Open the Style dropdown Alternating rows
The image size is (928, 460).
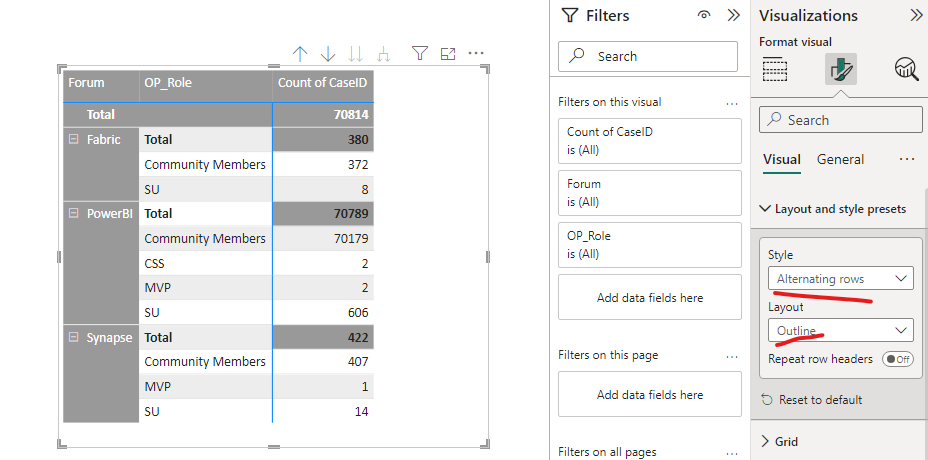[x=841, y=278]
